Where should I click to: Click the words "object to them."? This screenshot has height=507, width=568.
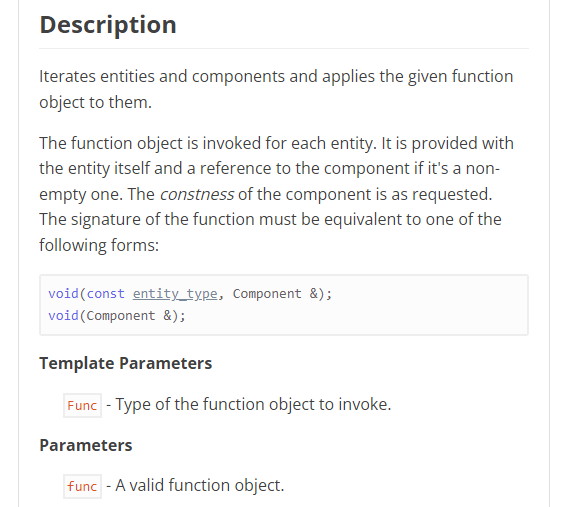(95, 102)
